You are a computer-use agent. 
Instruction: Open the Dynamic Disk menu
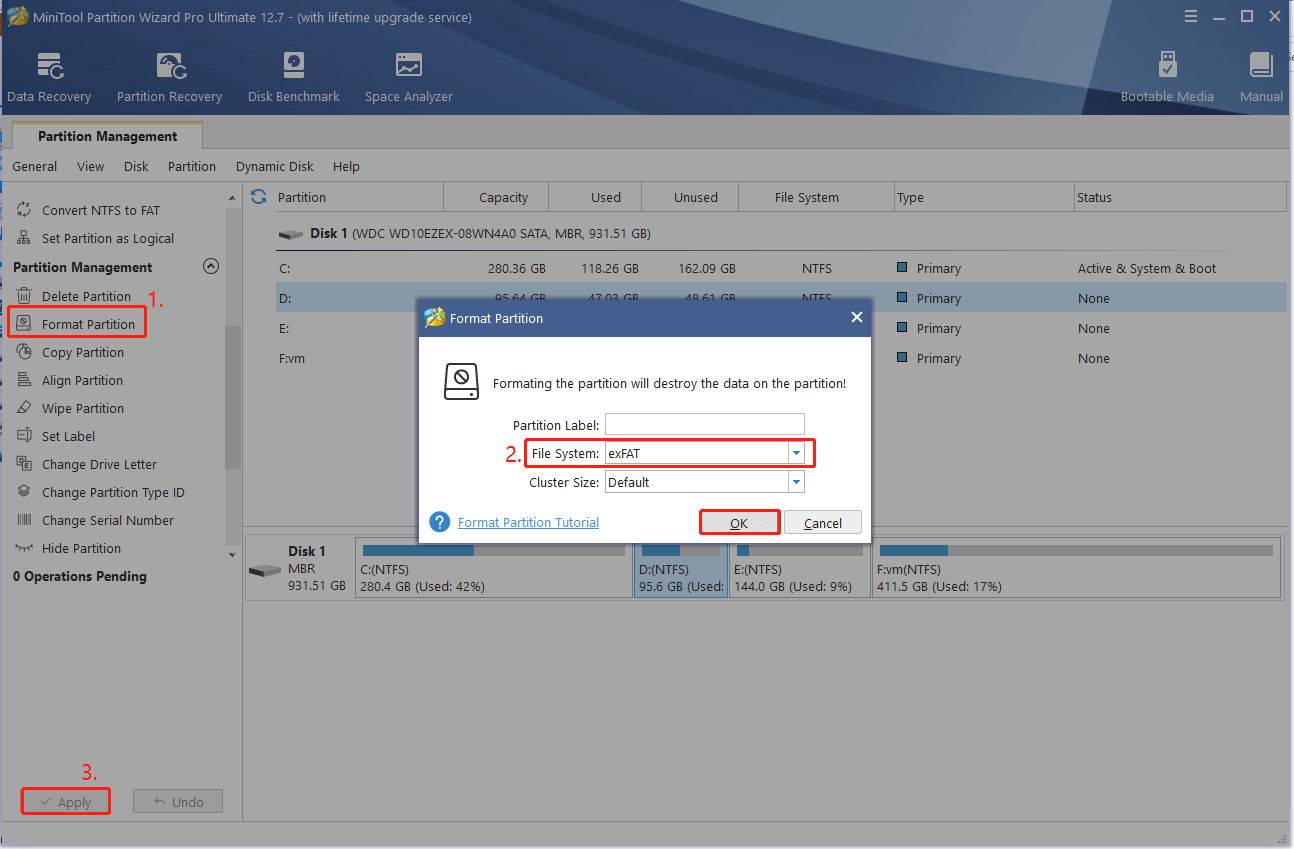point(274,166)
